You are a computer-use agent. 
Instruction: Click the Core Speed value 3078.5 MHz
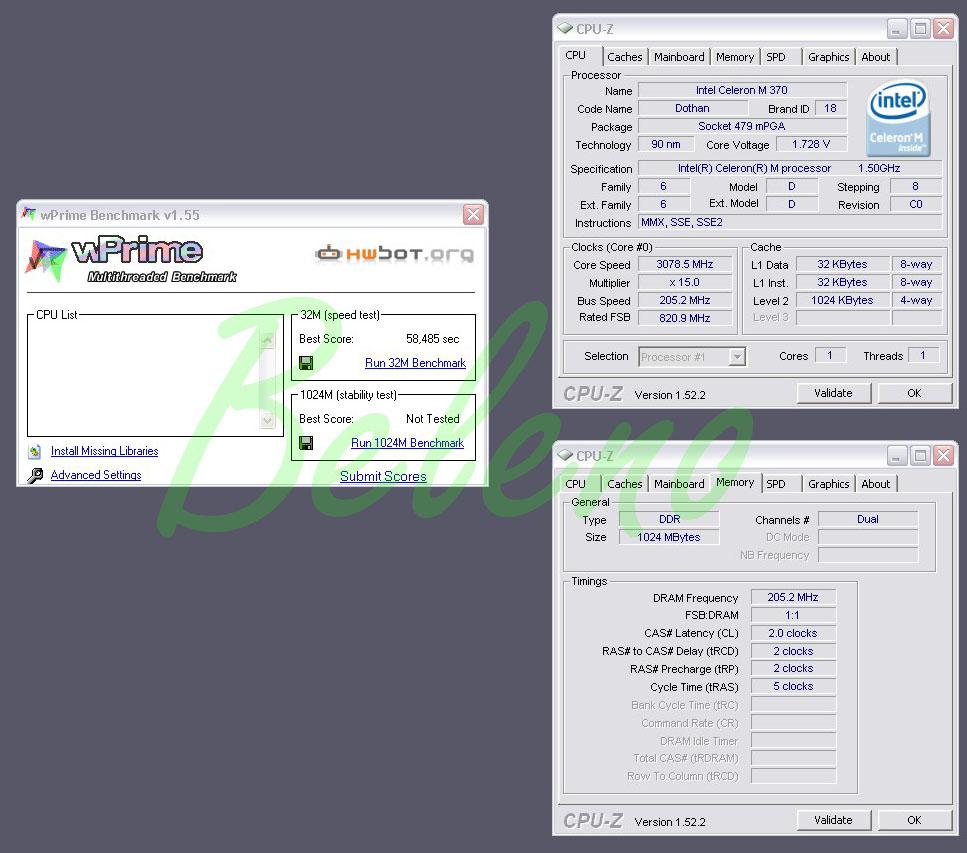point(685,264)
